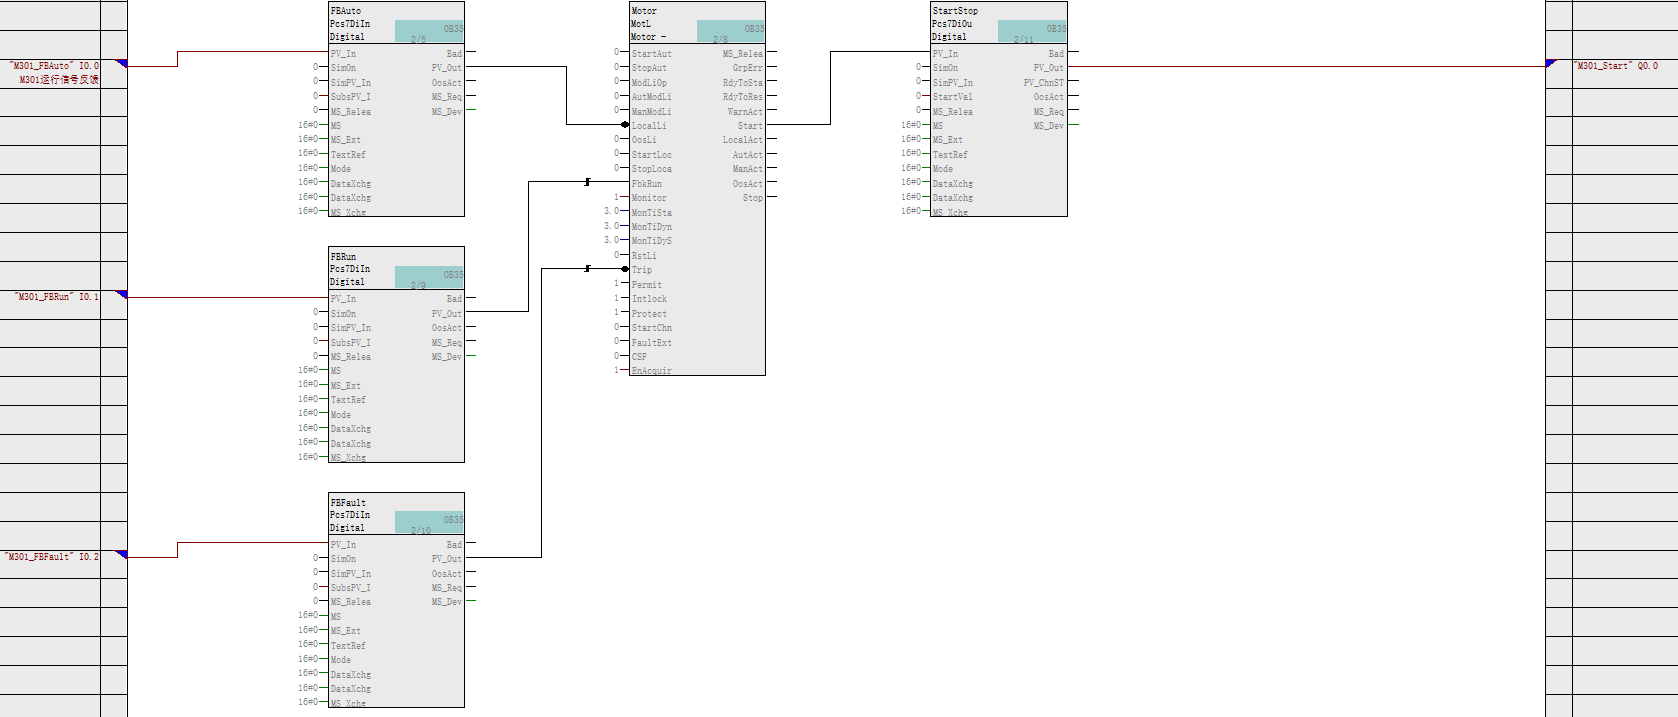
Task: Click blue triangle marker beside M301_Start Q0.0
Action: tap(1550, 64)
